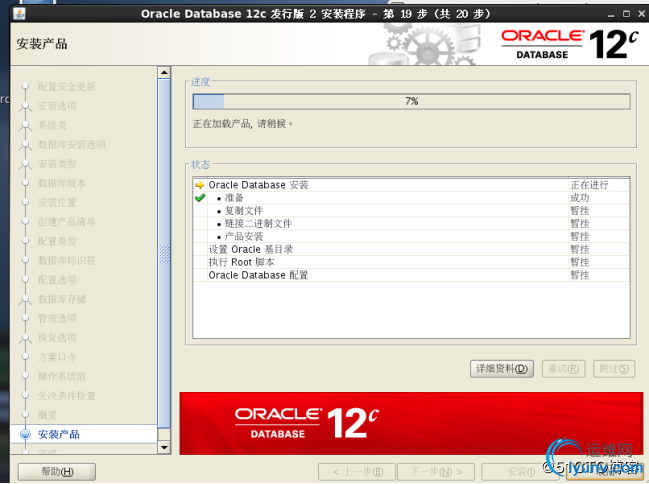Select the 恢复选项 step
The image size is (649, 484).
(x=57, y=338)
